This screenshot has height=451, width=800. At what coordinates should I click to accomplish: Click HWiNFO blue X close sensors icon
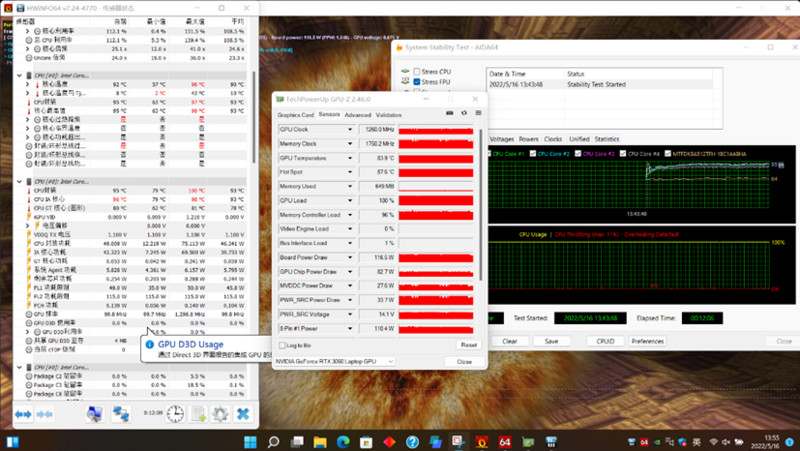tap(243, 414)
